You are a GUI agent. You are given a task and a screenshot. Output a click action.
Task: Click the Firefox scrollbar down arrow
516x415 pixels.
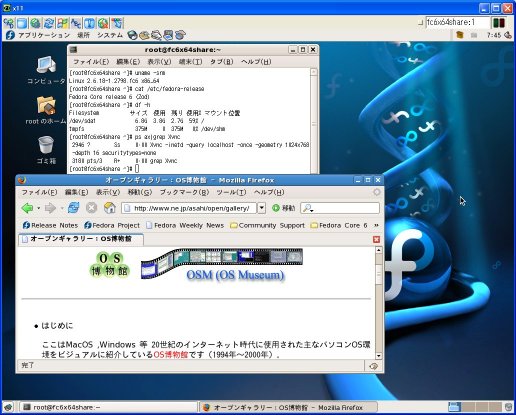click(378, 356)
